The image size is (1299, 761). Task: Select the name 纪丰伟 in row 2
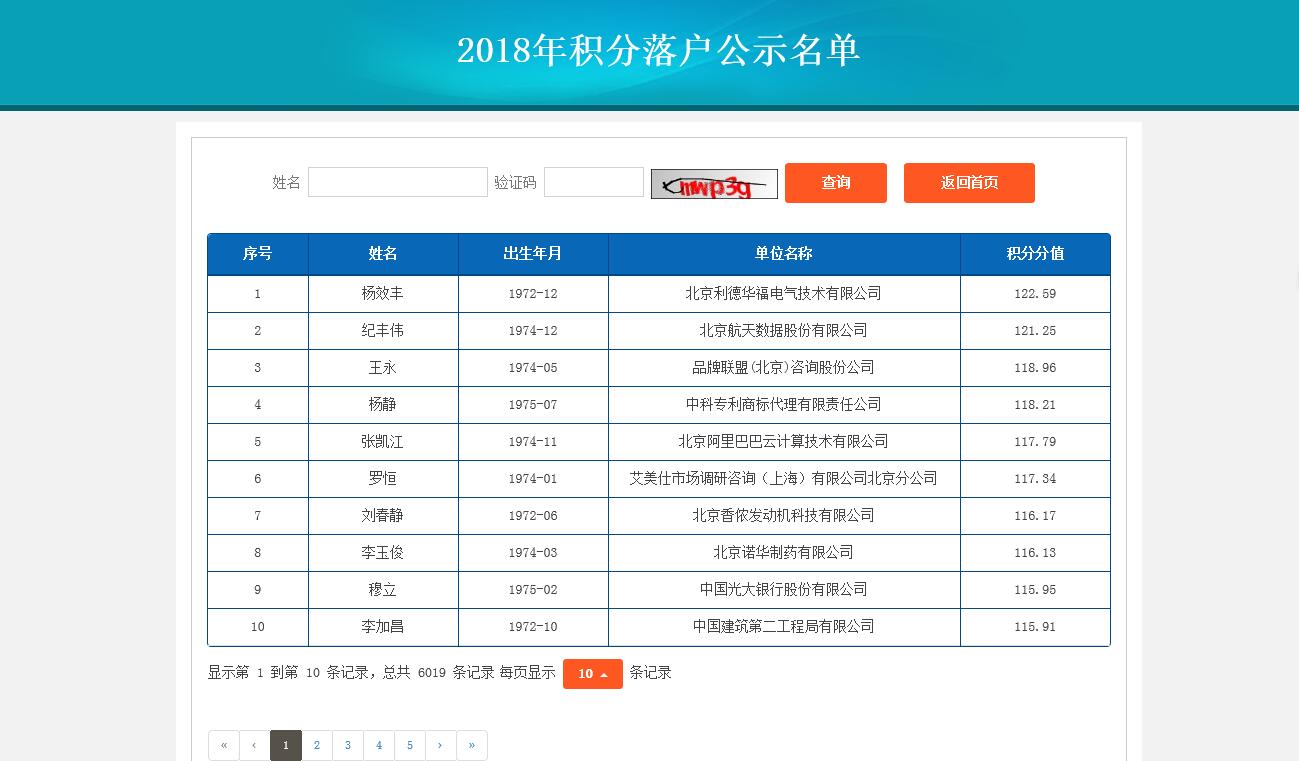(383, 331)
